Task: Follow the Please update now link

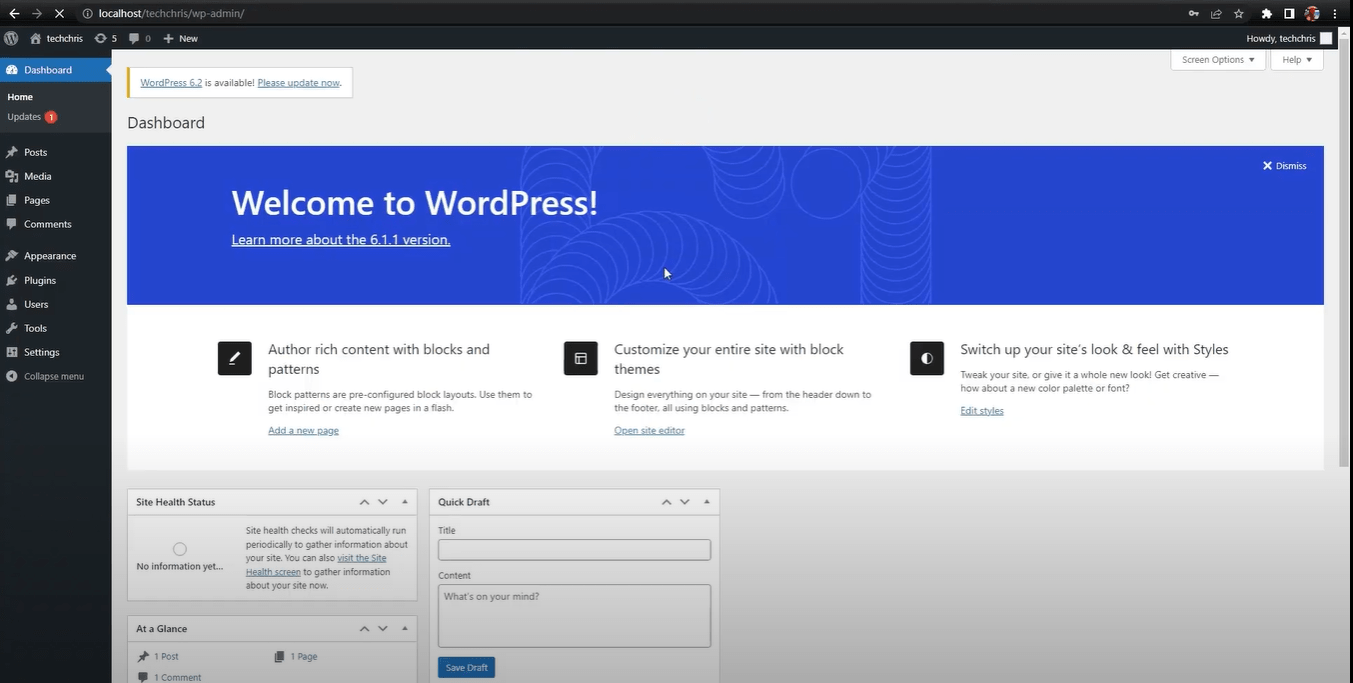Action: coord(299,83)
